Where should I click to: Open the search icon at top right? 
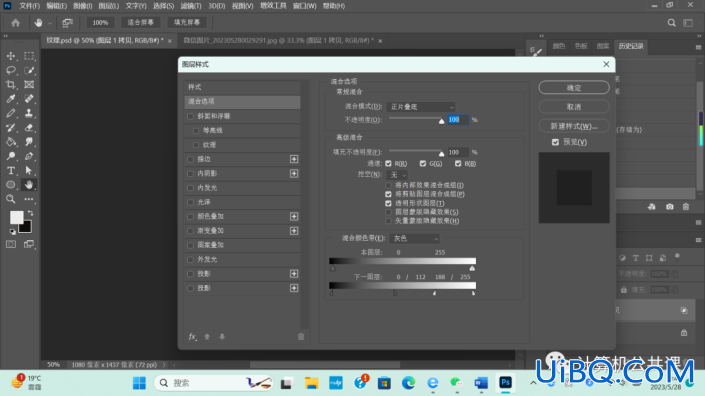(x=671, y=22)
